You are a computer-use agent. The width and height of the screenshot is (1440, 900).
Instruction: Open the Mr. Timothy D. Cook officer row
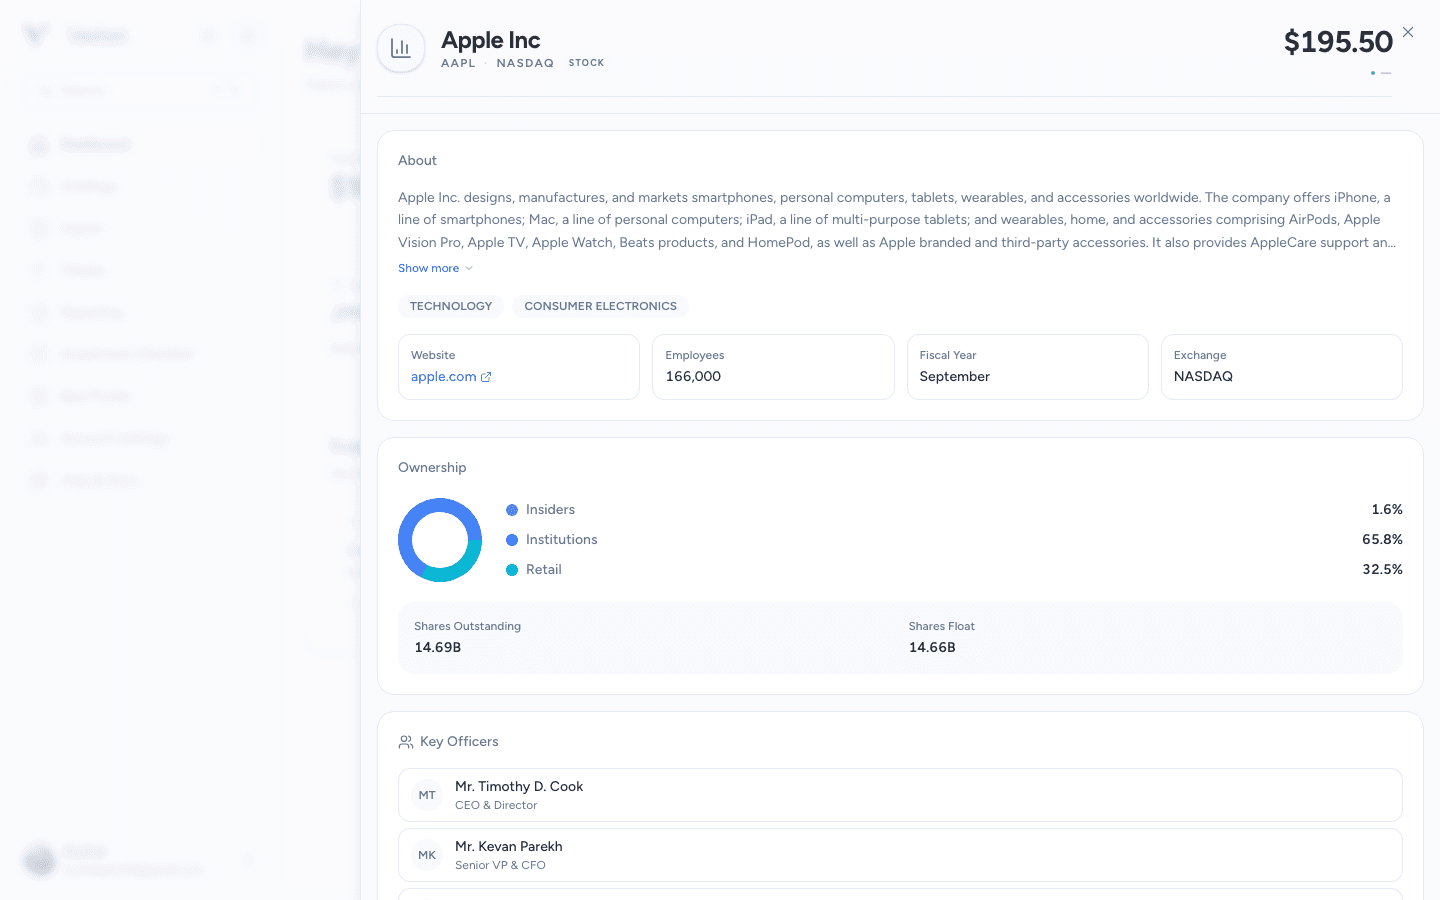click(900, 795)
